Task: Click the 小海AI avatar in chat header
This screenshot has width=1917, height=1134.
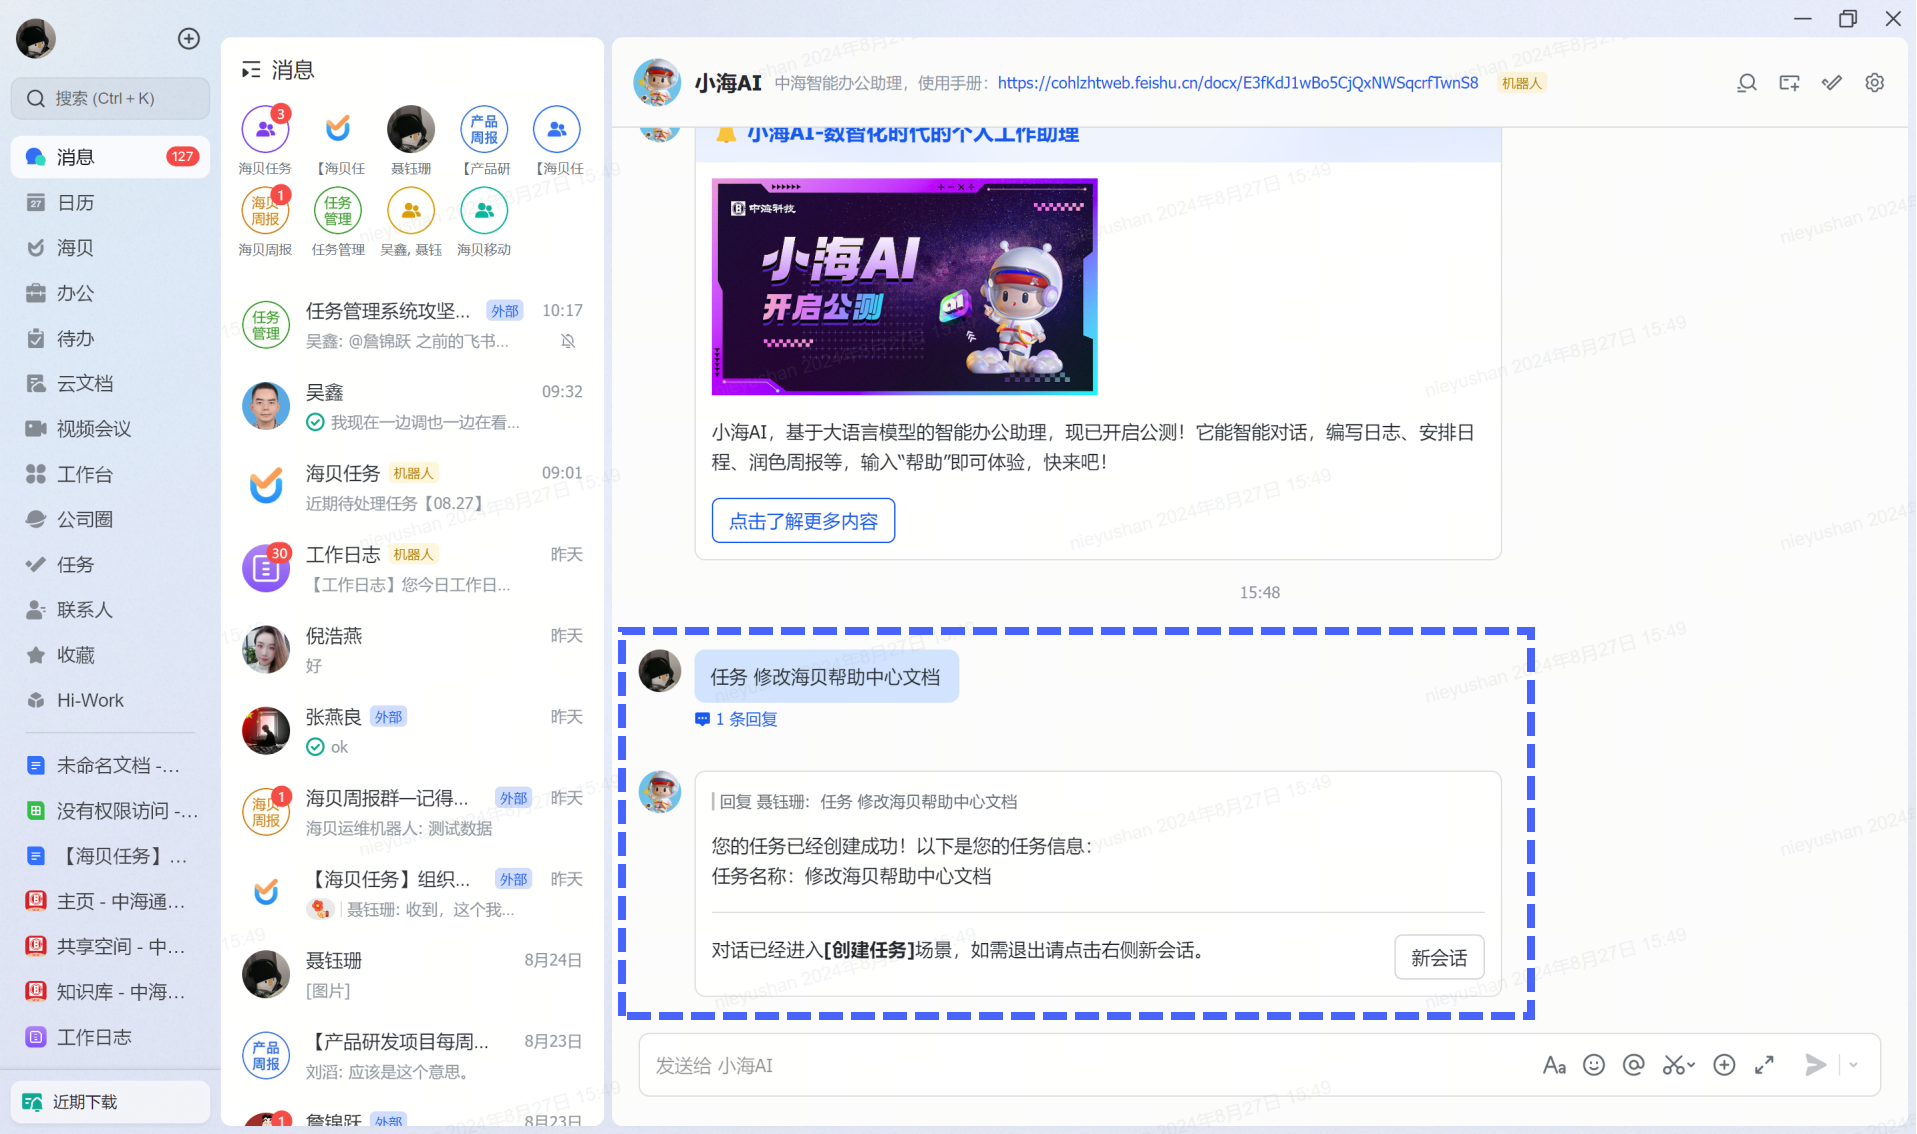Action: [657, 82]
